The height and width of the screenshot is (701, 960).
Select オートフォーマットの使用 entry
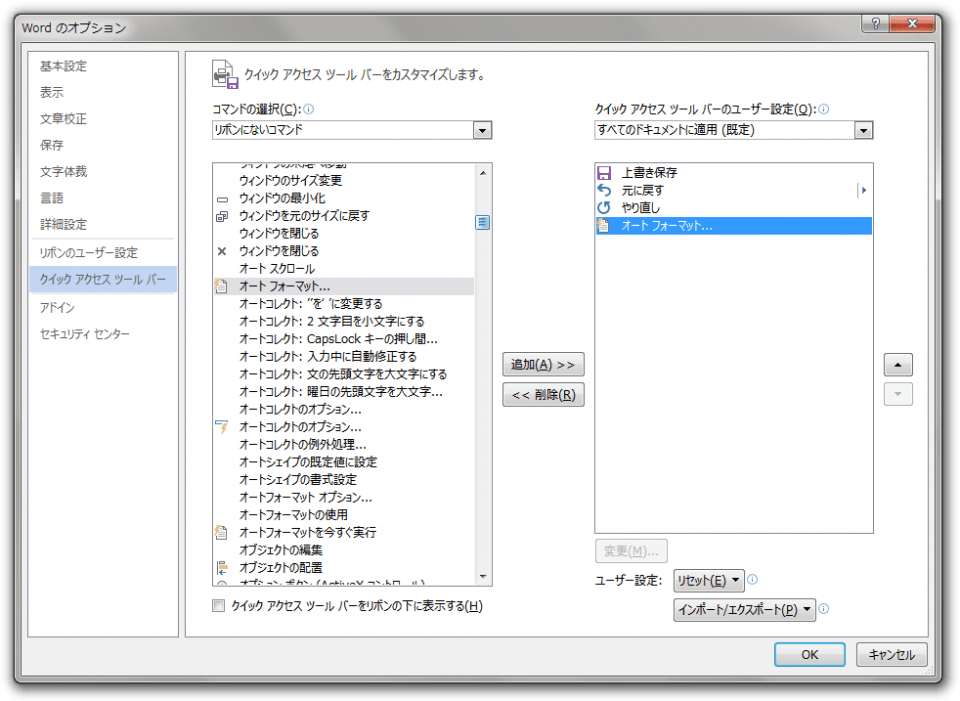[343, 515]
